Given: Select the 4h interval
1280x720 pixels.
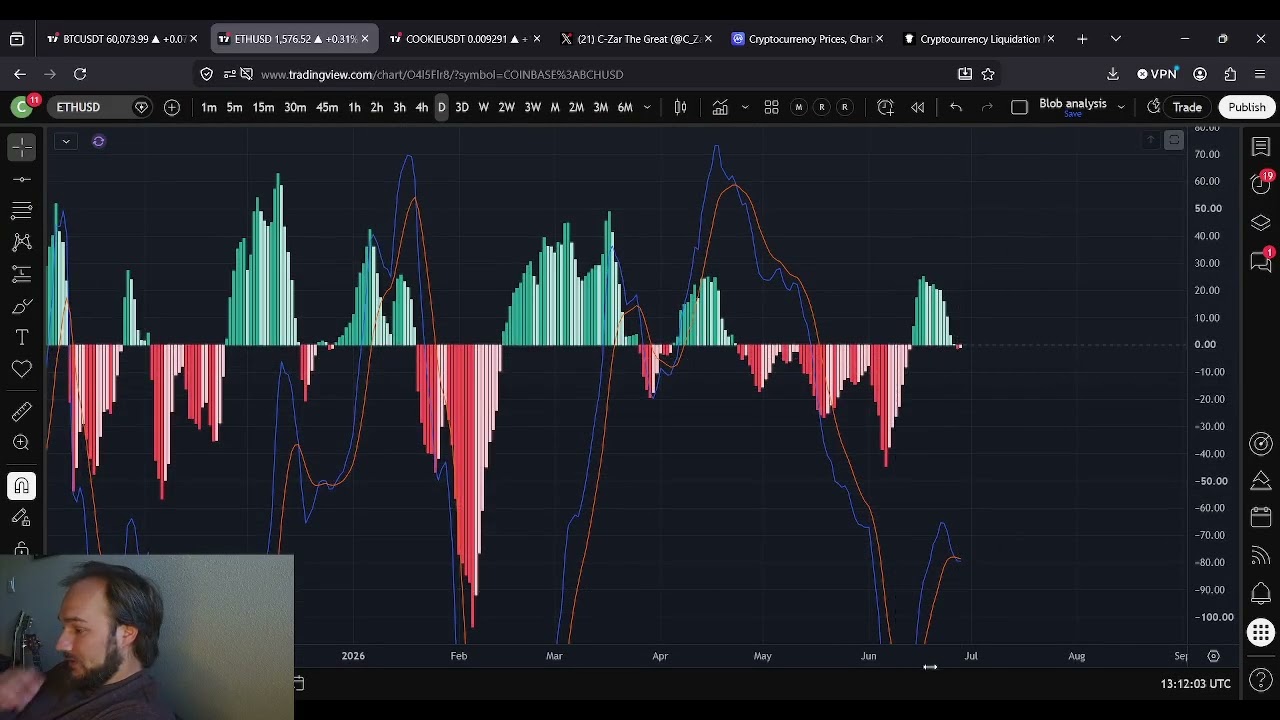Looking at the screenshot, I should click(422, 107).
